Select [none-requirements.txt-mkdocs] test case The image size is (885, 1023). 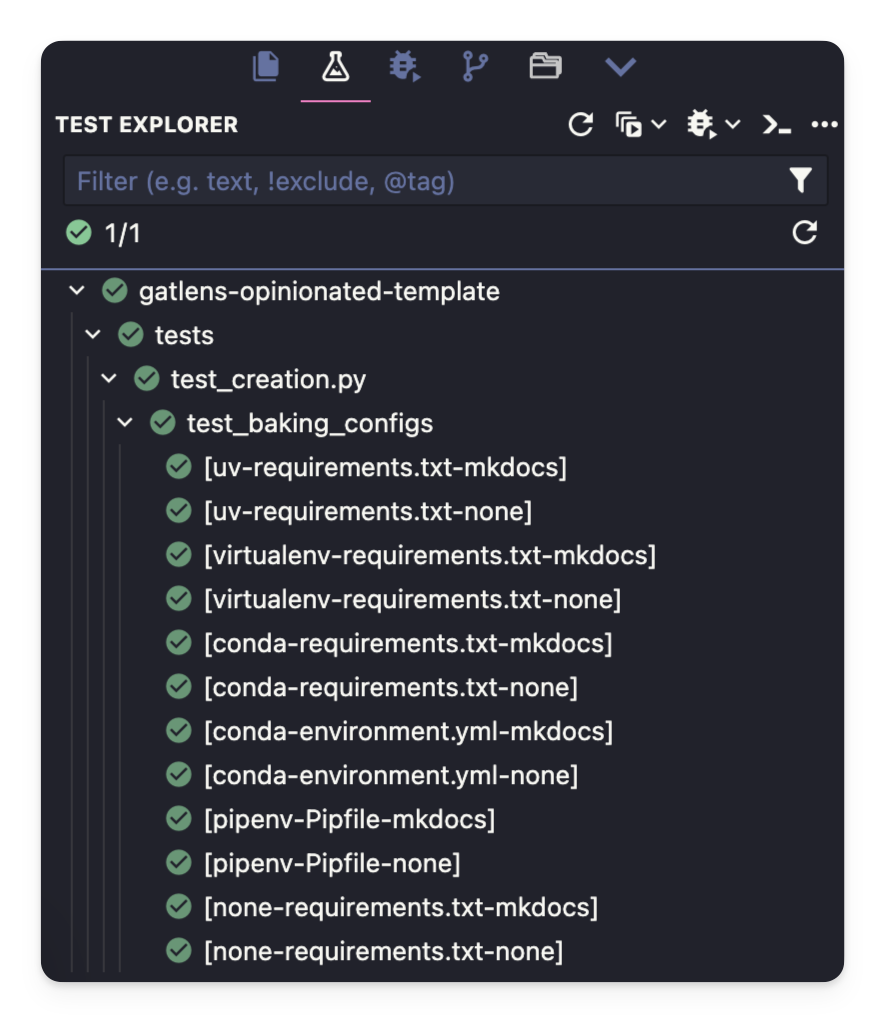pyautogui.click(x=401, y=908)
